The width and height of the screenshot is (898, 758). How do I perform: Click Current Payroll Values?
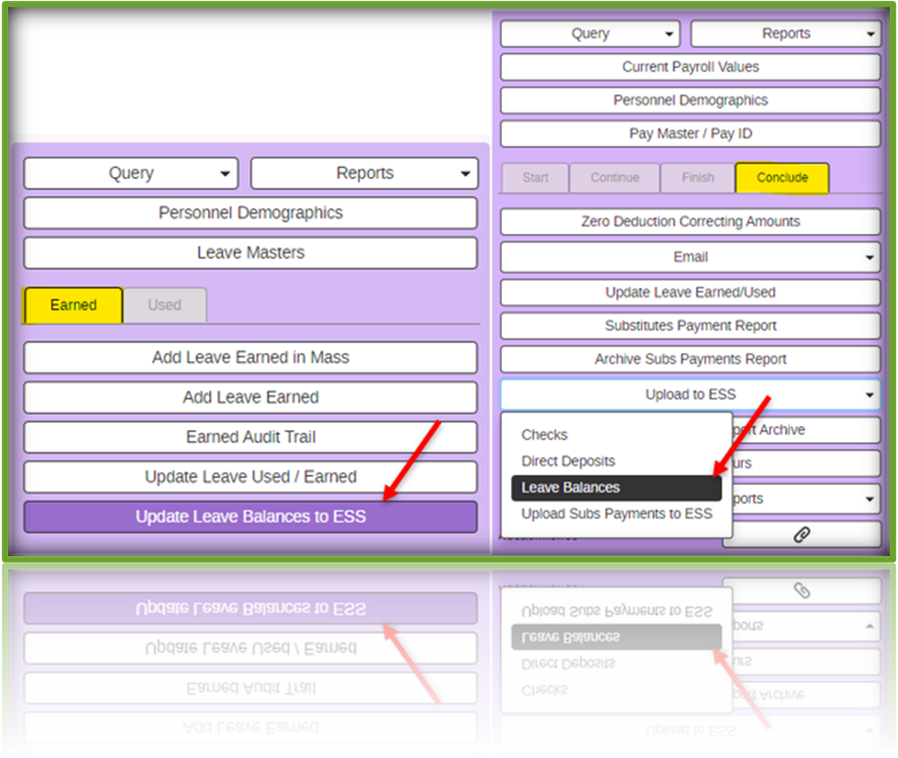tap(691, 67)
